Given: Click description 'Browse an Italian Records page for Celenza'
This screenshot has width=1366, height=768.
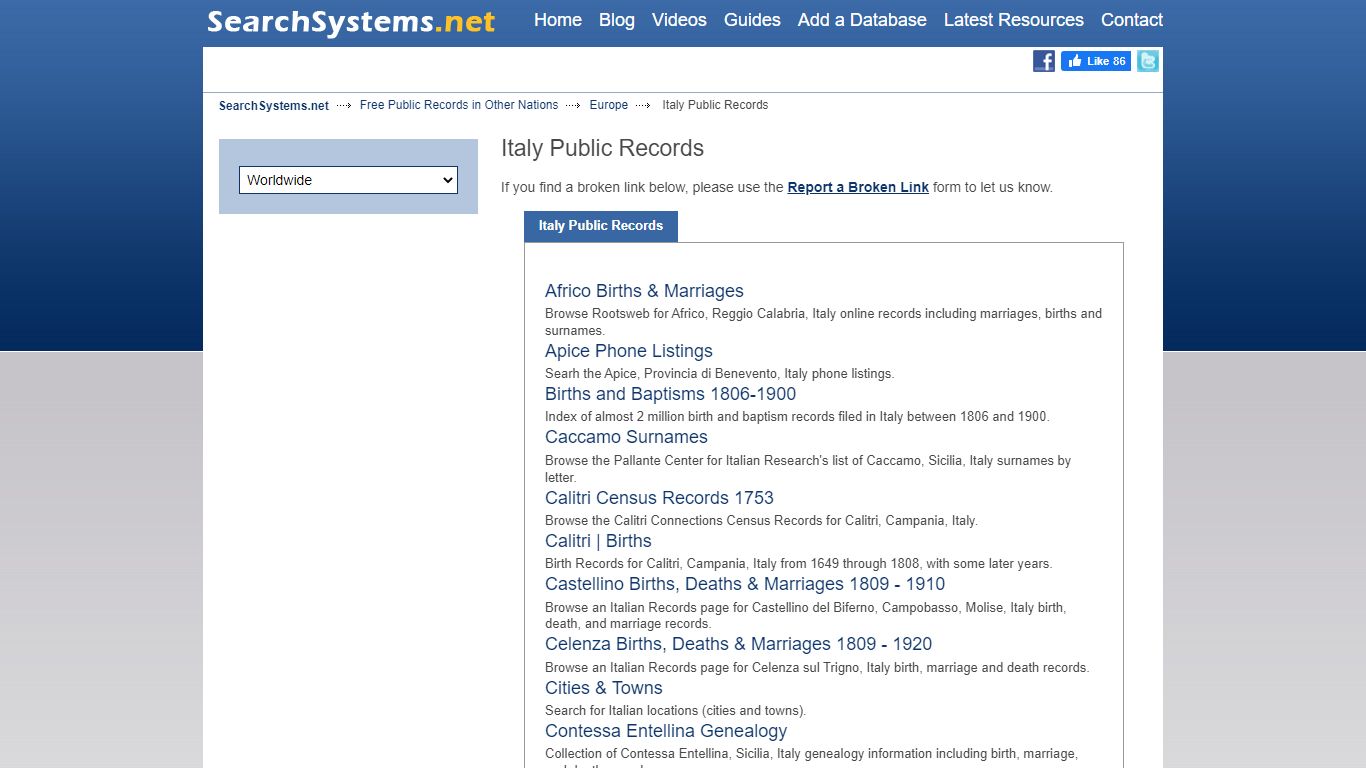Looking at the screenshot, I should 817,668.
